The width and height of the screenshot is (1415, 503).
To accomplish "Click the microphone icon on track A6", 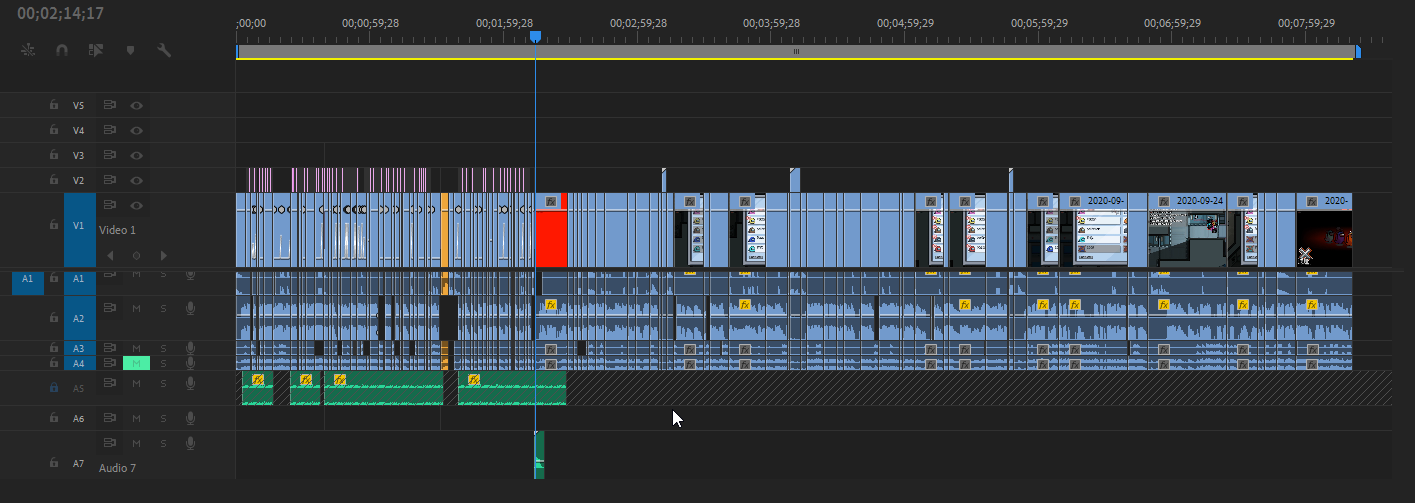I will [190, 418].
